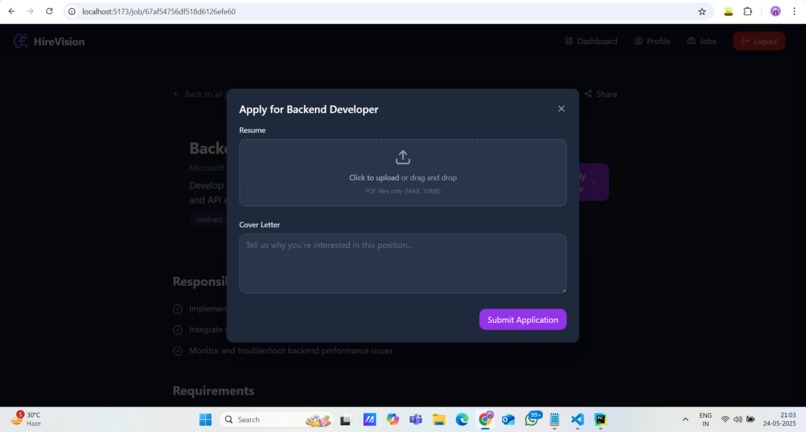View site information icon in address bar
The height and width of the screenshot is (432, 806).
pyautogui.click(x=71, y=11)
